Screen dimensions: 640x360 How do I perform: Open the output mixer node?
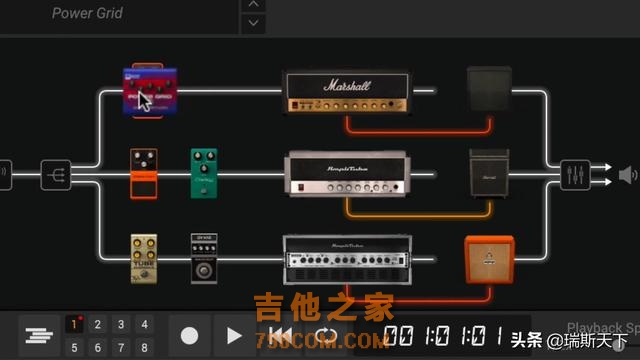point(575,175)
